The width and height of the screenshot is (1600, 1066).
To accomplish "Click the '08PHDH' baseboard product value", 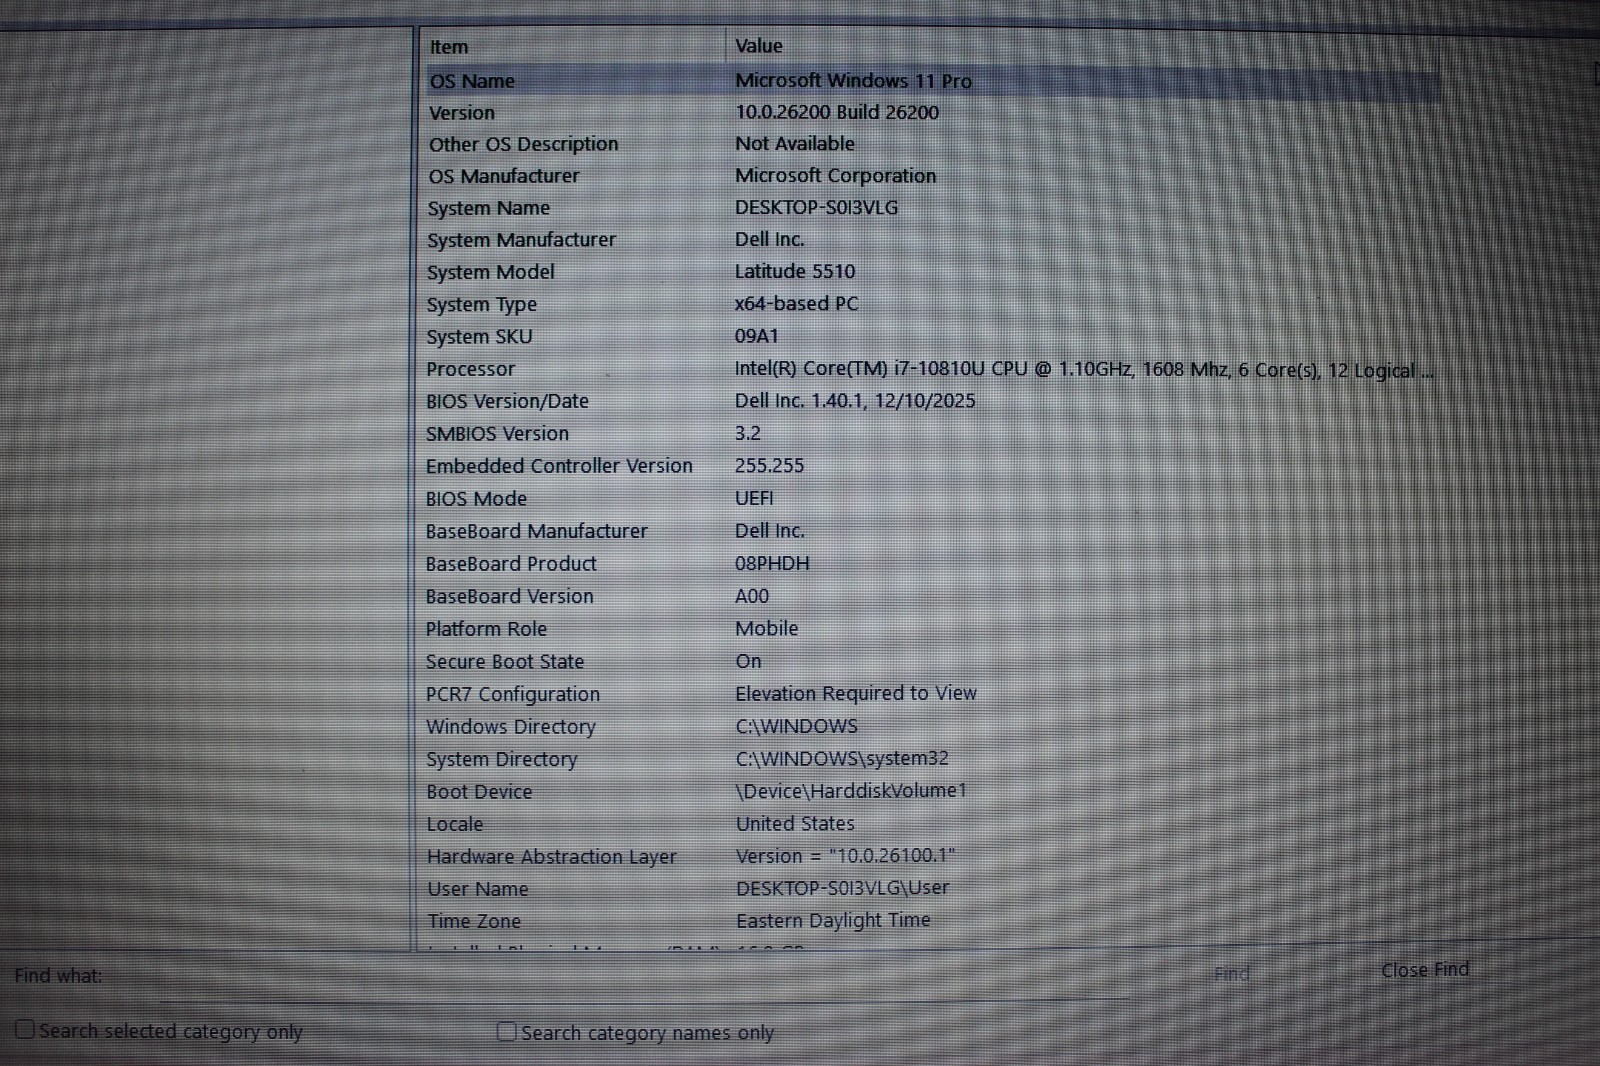I will point(772,564).
